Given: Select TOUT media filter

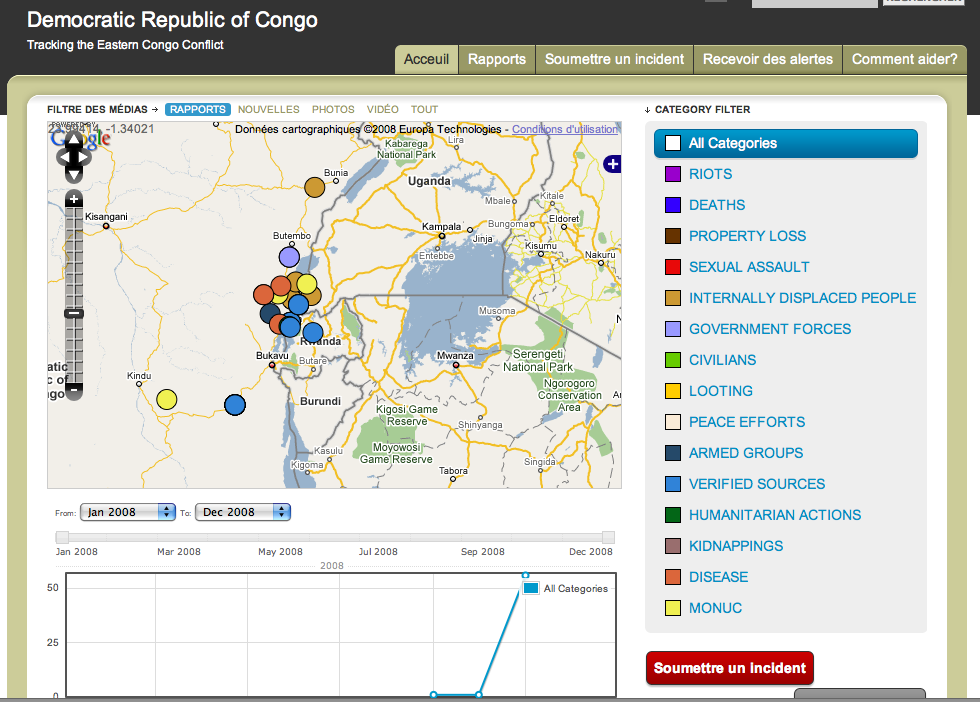Looking at the screenshot, I should click(x=424, y=109).
